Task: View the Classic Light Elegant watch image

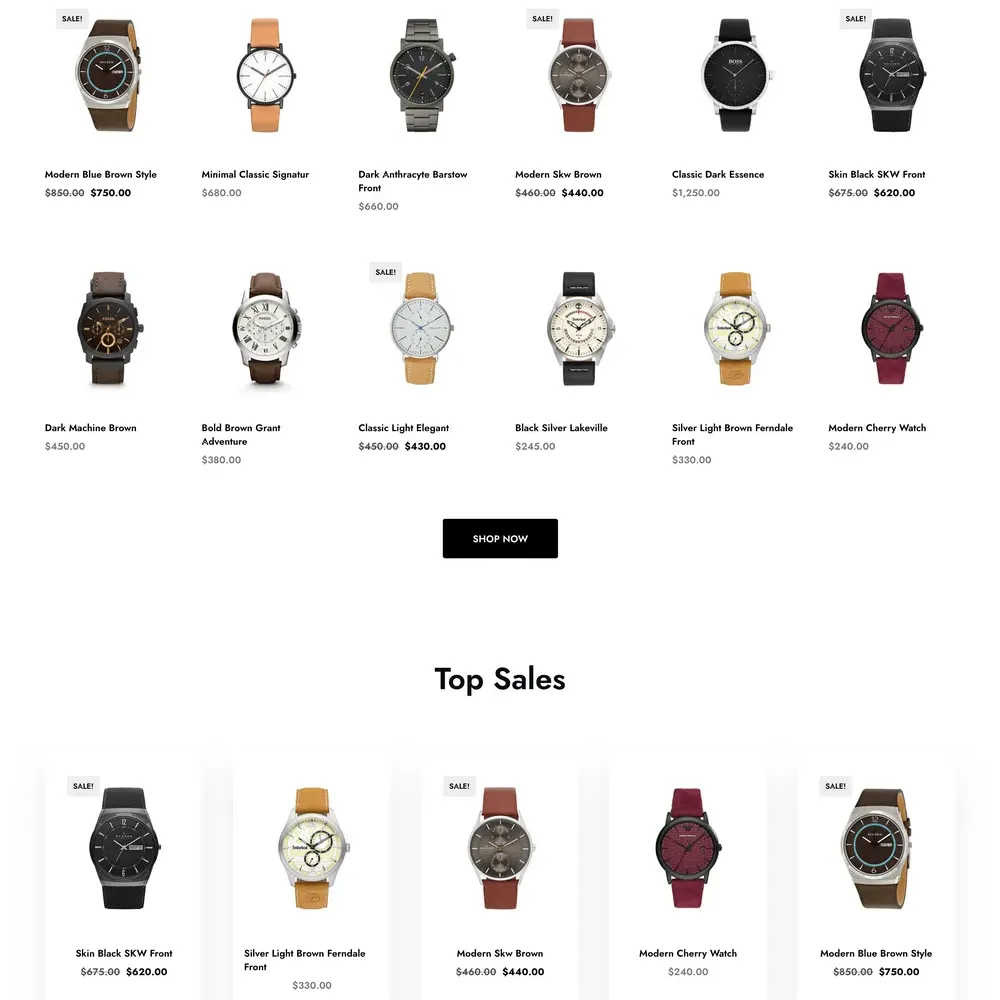Action: click(x=422, y=328)
